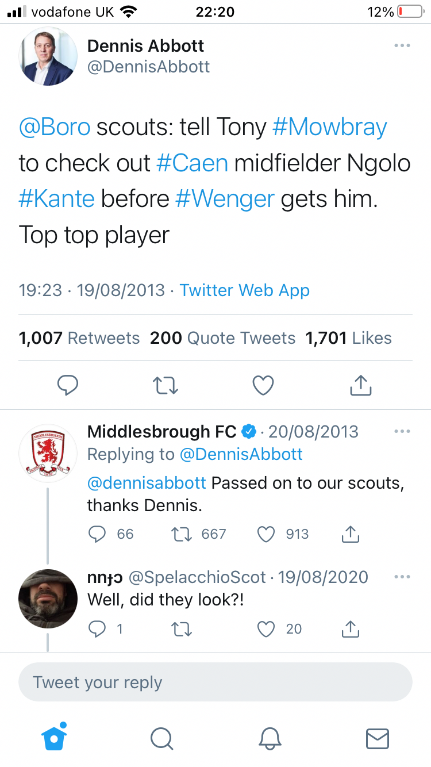Open more options on Middlesbrough FC reply
This screenshot has width=431, height=767.
pos(402,431)
